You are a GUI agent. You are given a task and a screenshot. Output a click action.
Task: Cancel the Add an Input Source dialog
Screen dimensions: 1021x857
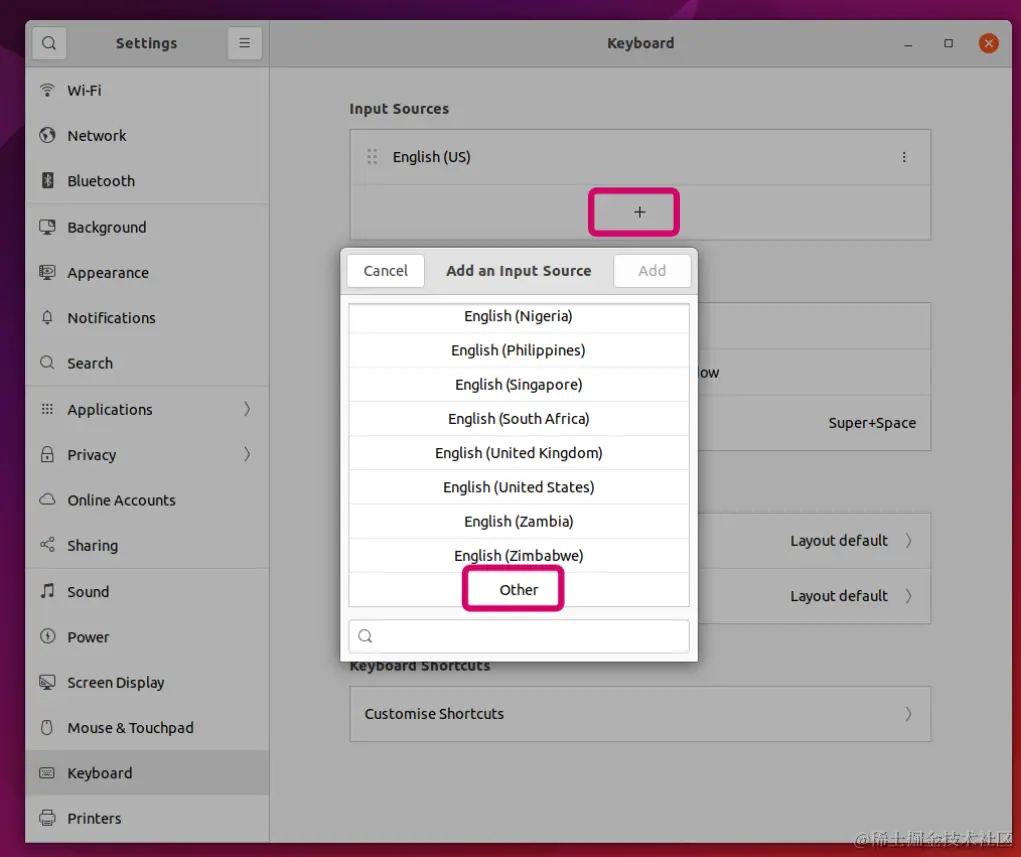385,270
